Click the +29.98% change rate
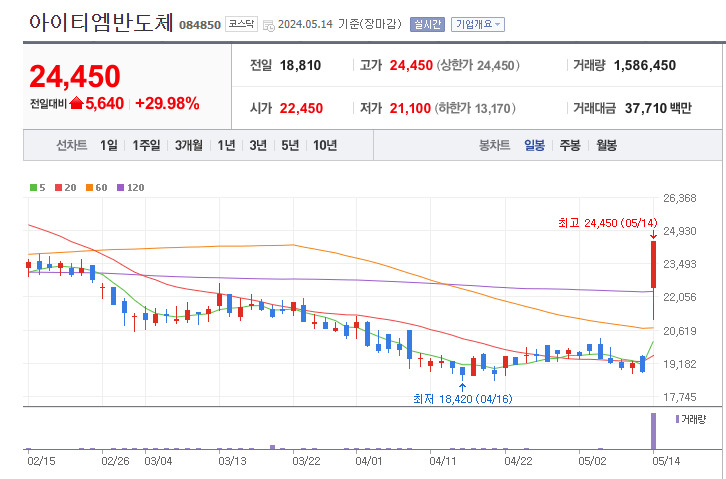Screen dimensions: 726x479 point(167,103)
